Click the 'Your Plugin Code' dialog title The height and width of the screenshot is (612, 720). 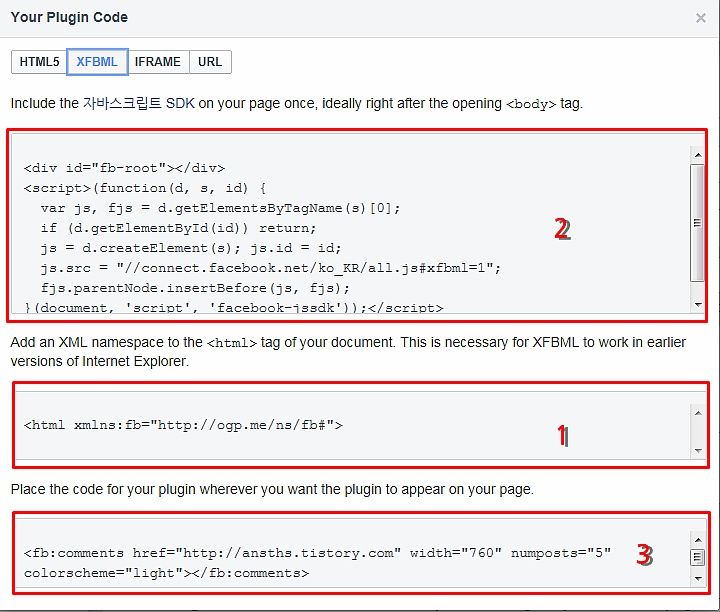pyautogui.click(x=69, y=17)
